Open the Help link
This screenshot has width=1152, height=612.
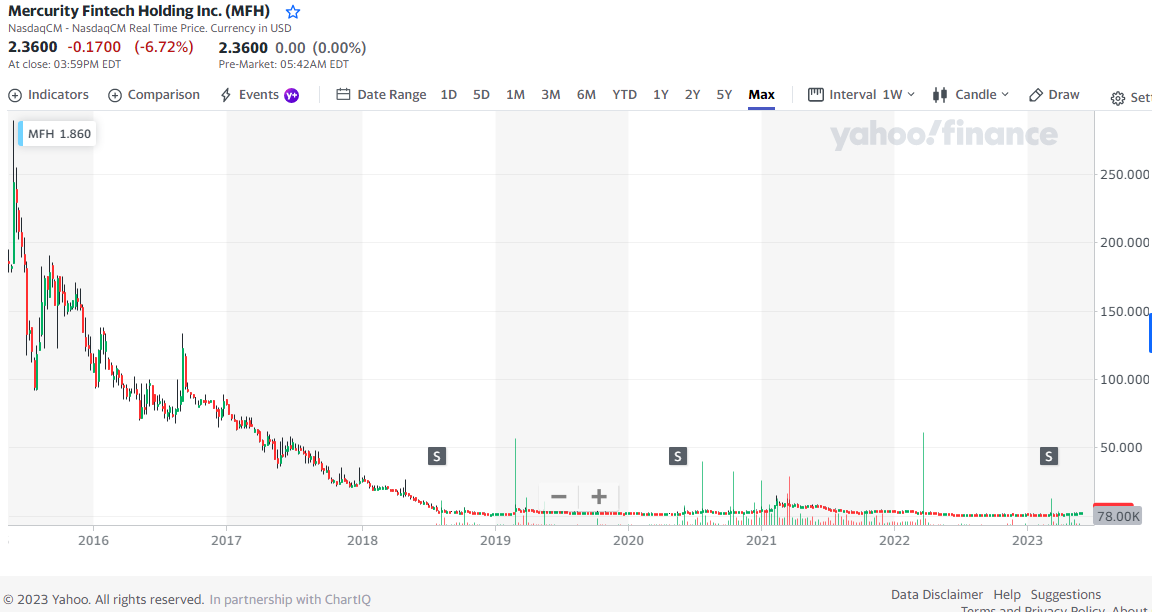1007,594
